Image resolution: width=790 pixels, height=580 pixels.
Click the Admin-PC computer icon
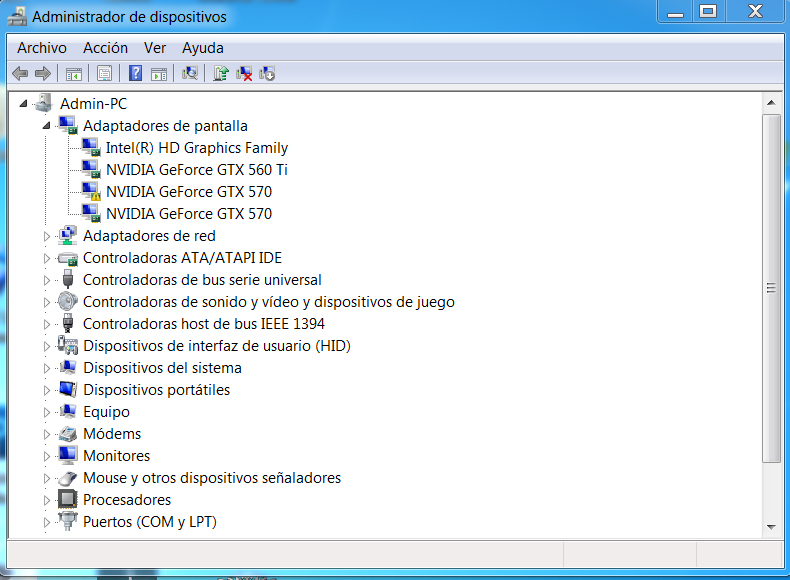click(44, 103)
